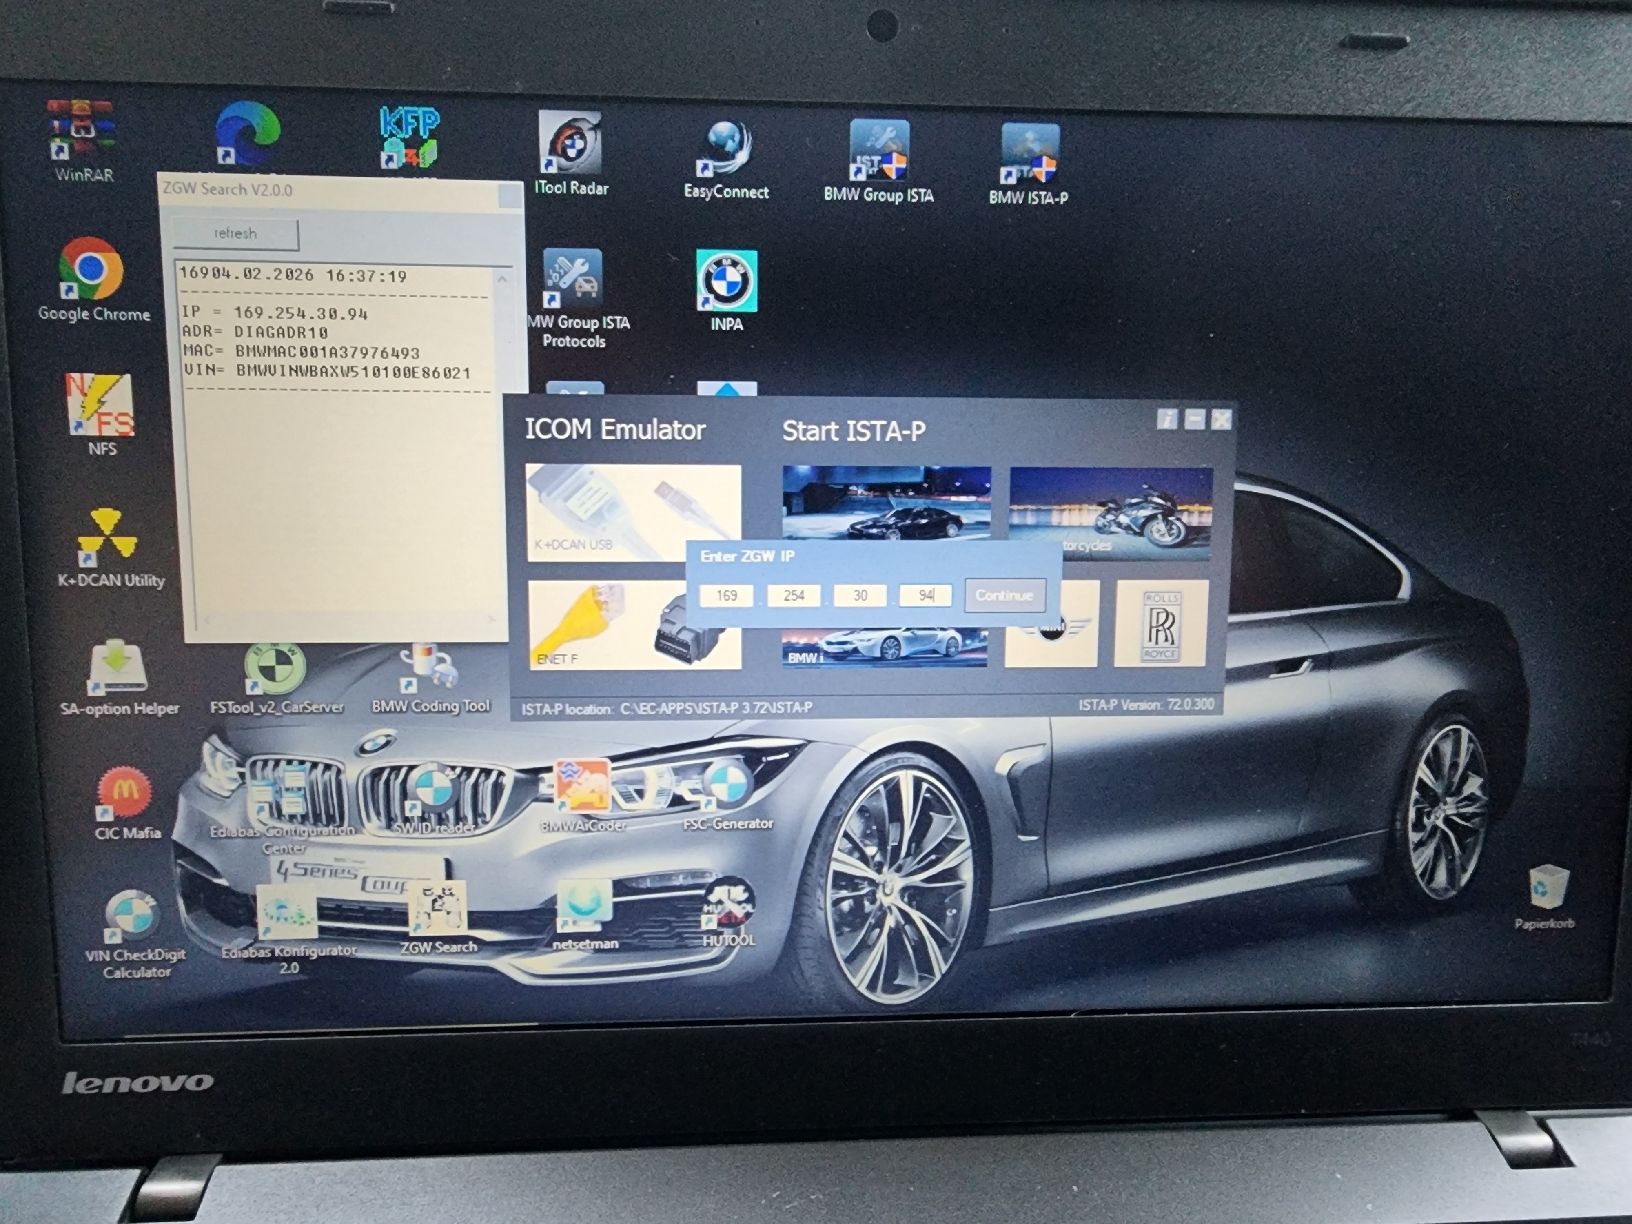Open K+DCAN Utility shortcut

[110, 547]
